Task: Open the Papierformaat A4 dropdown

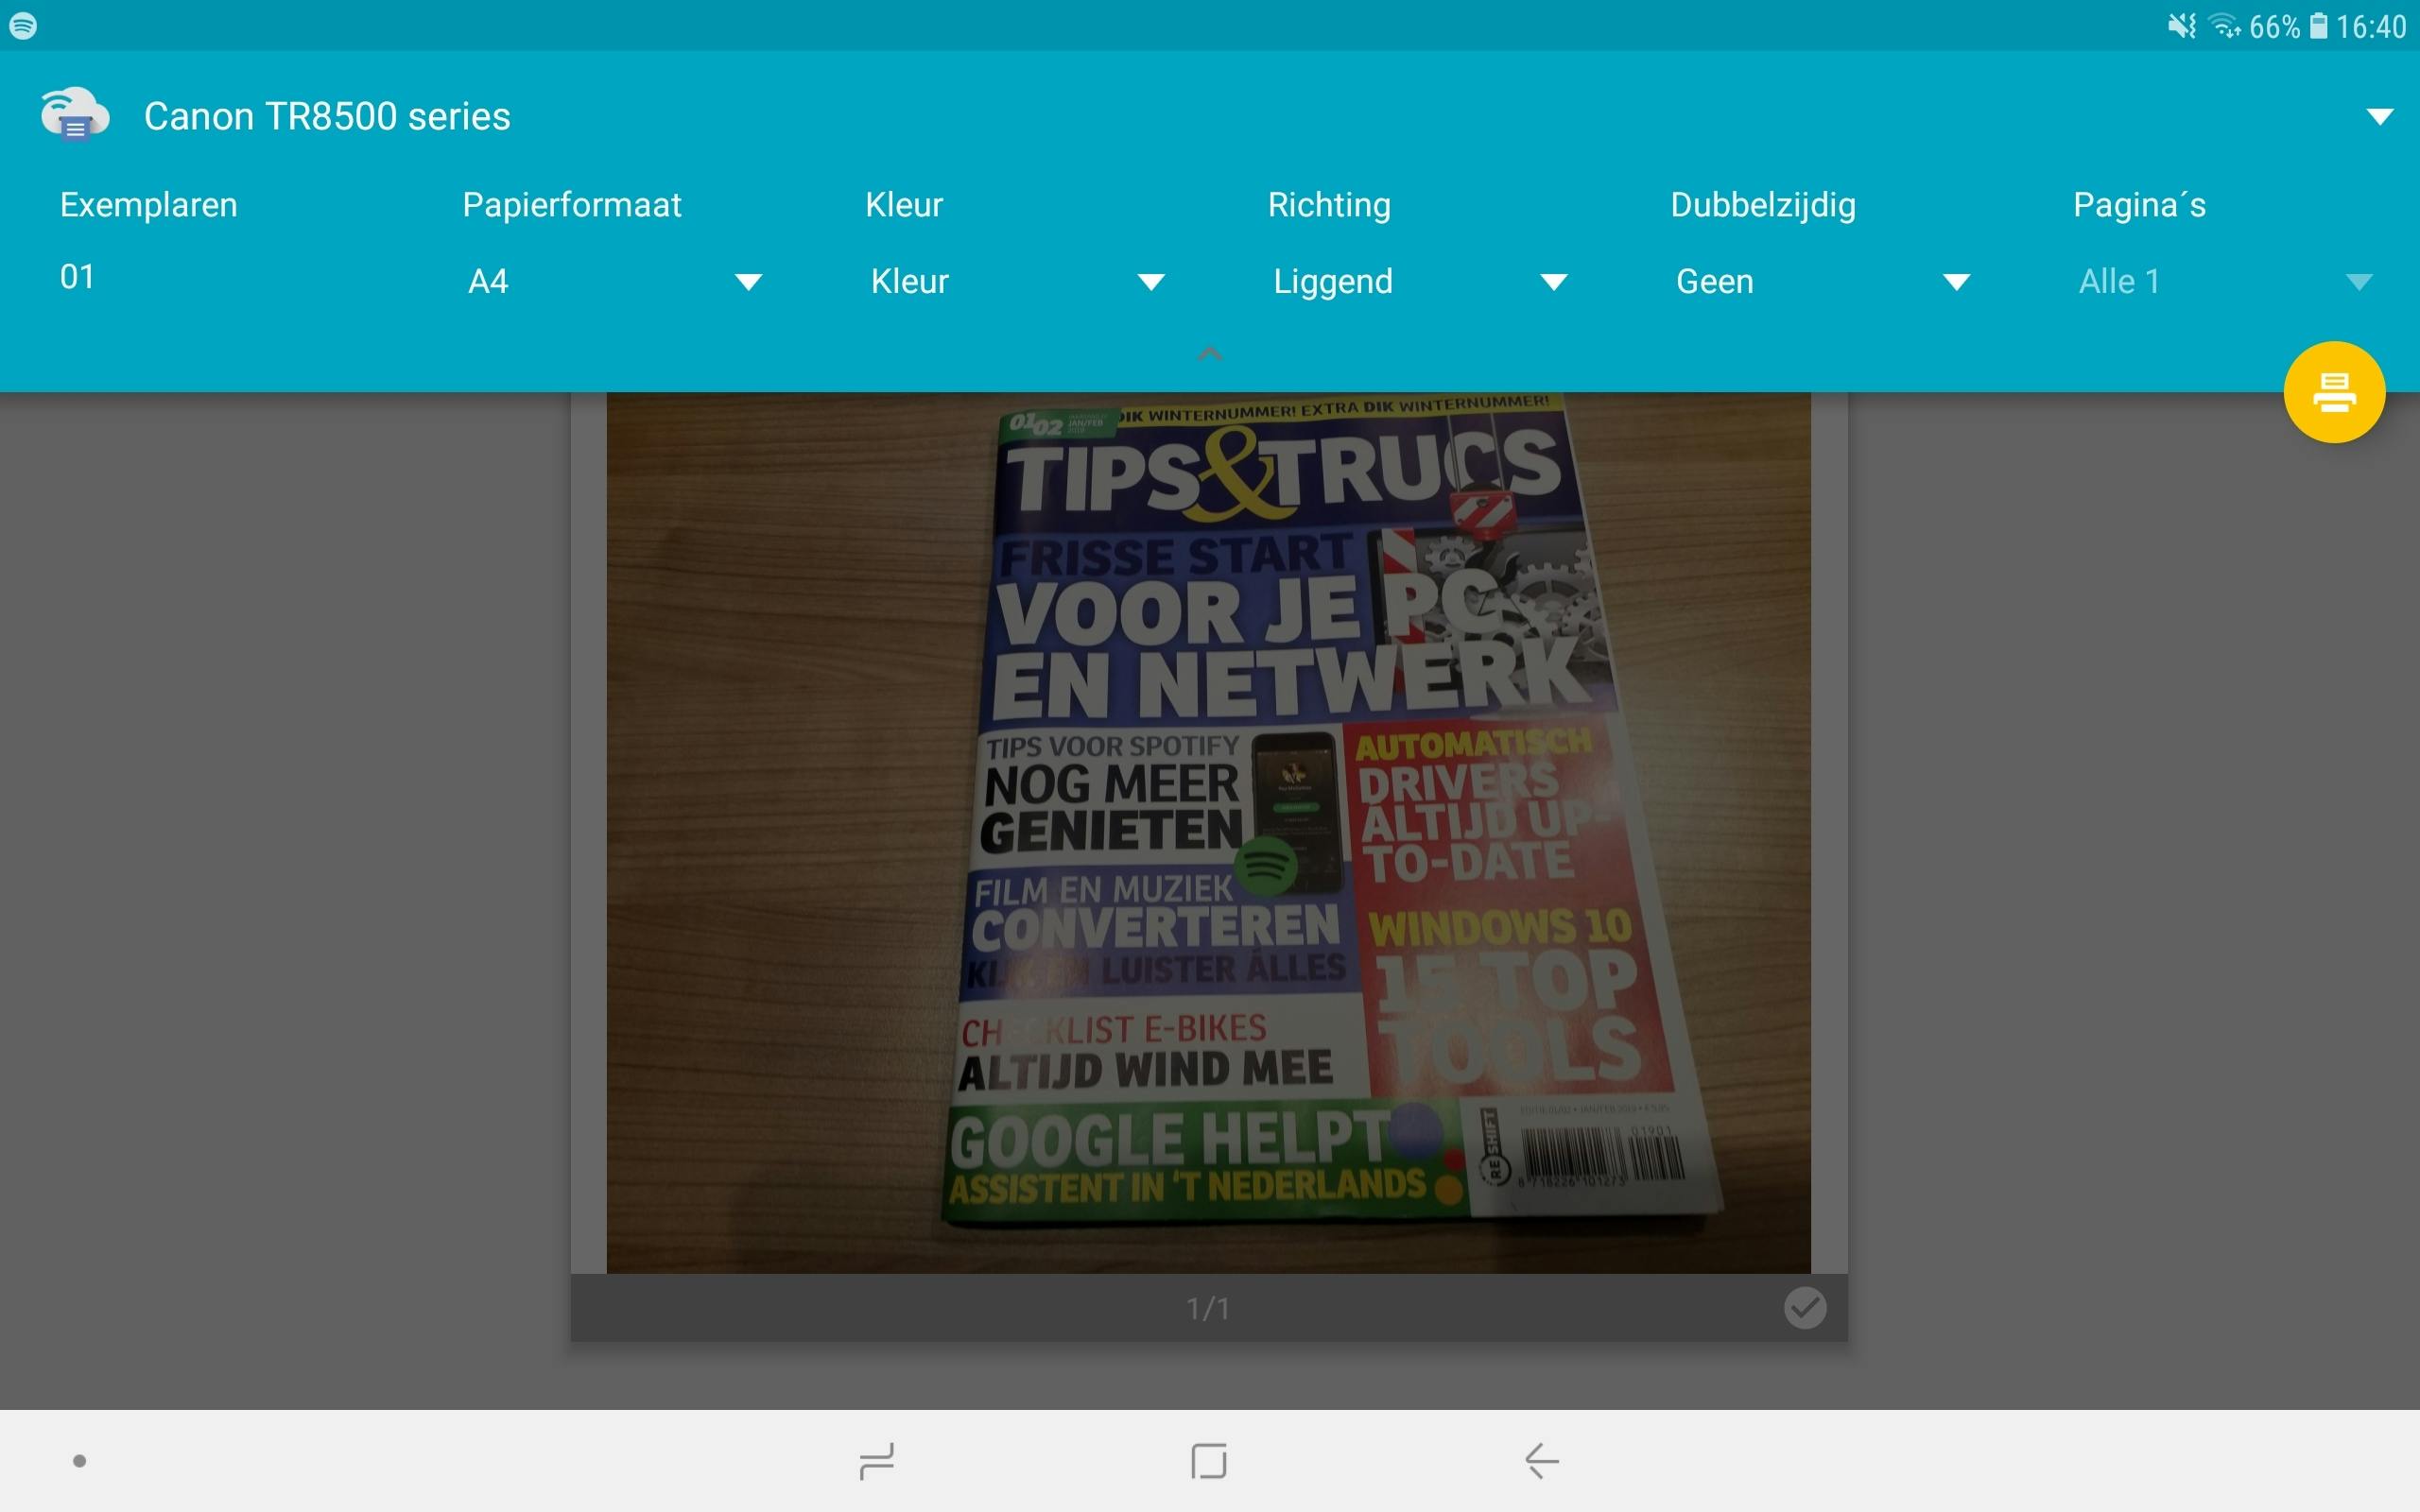Action: [x=614, y=282]
